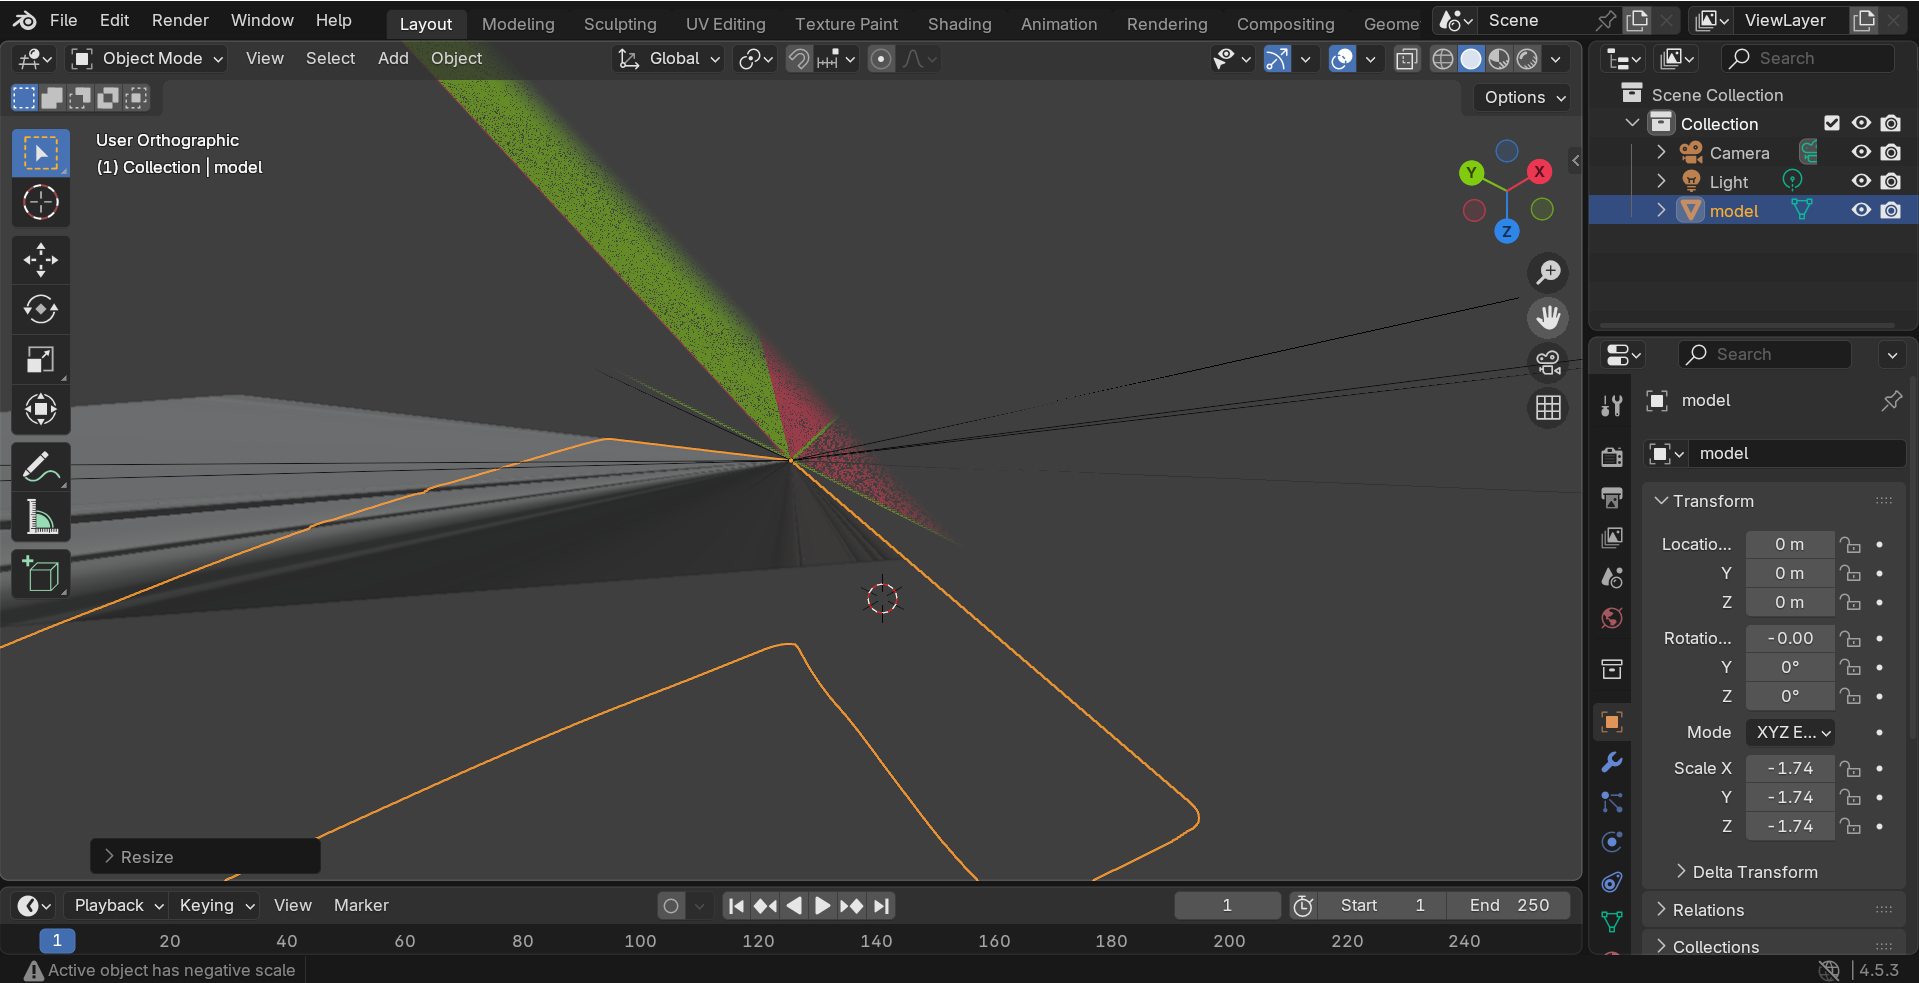Select the Measure tool
Viewport: 1919px width, 983px height.
[x=41, y=517]
